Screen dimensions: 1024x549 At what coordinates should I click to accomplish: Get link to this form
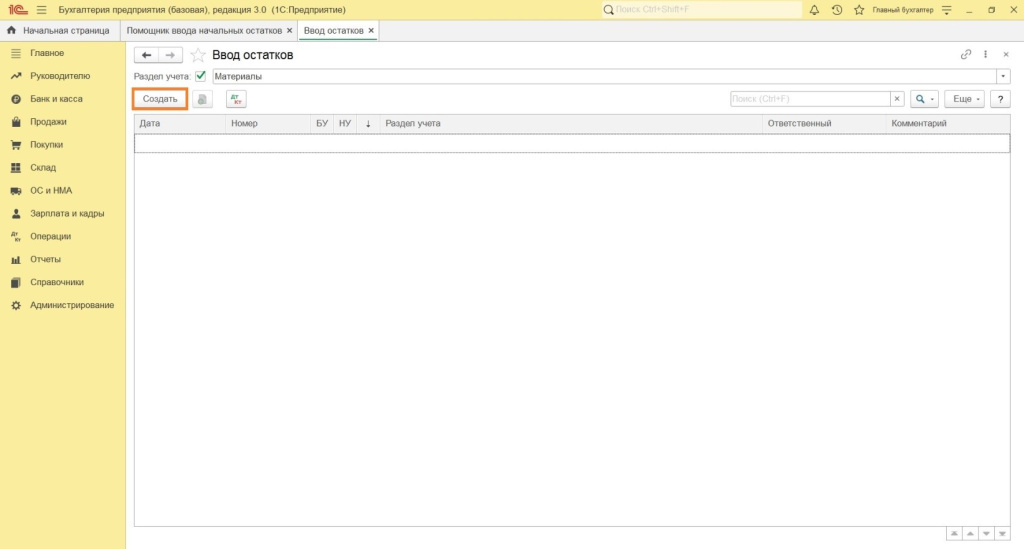pyautogui.click(x=965, y=55)
